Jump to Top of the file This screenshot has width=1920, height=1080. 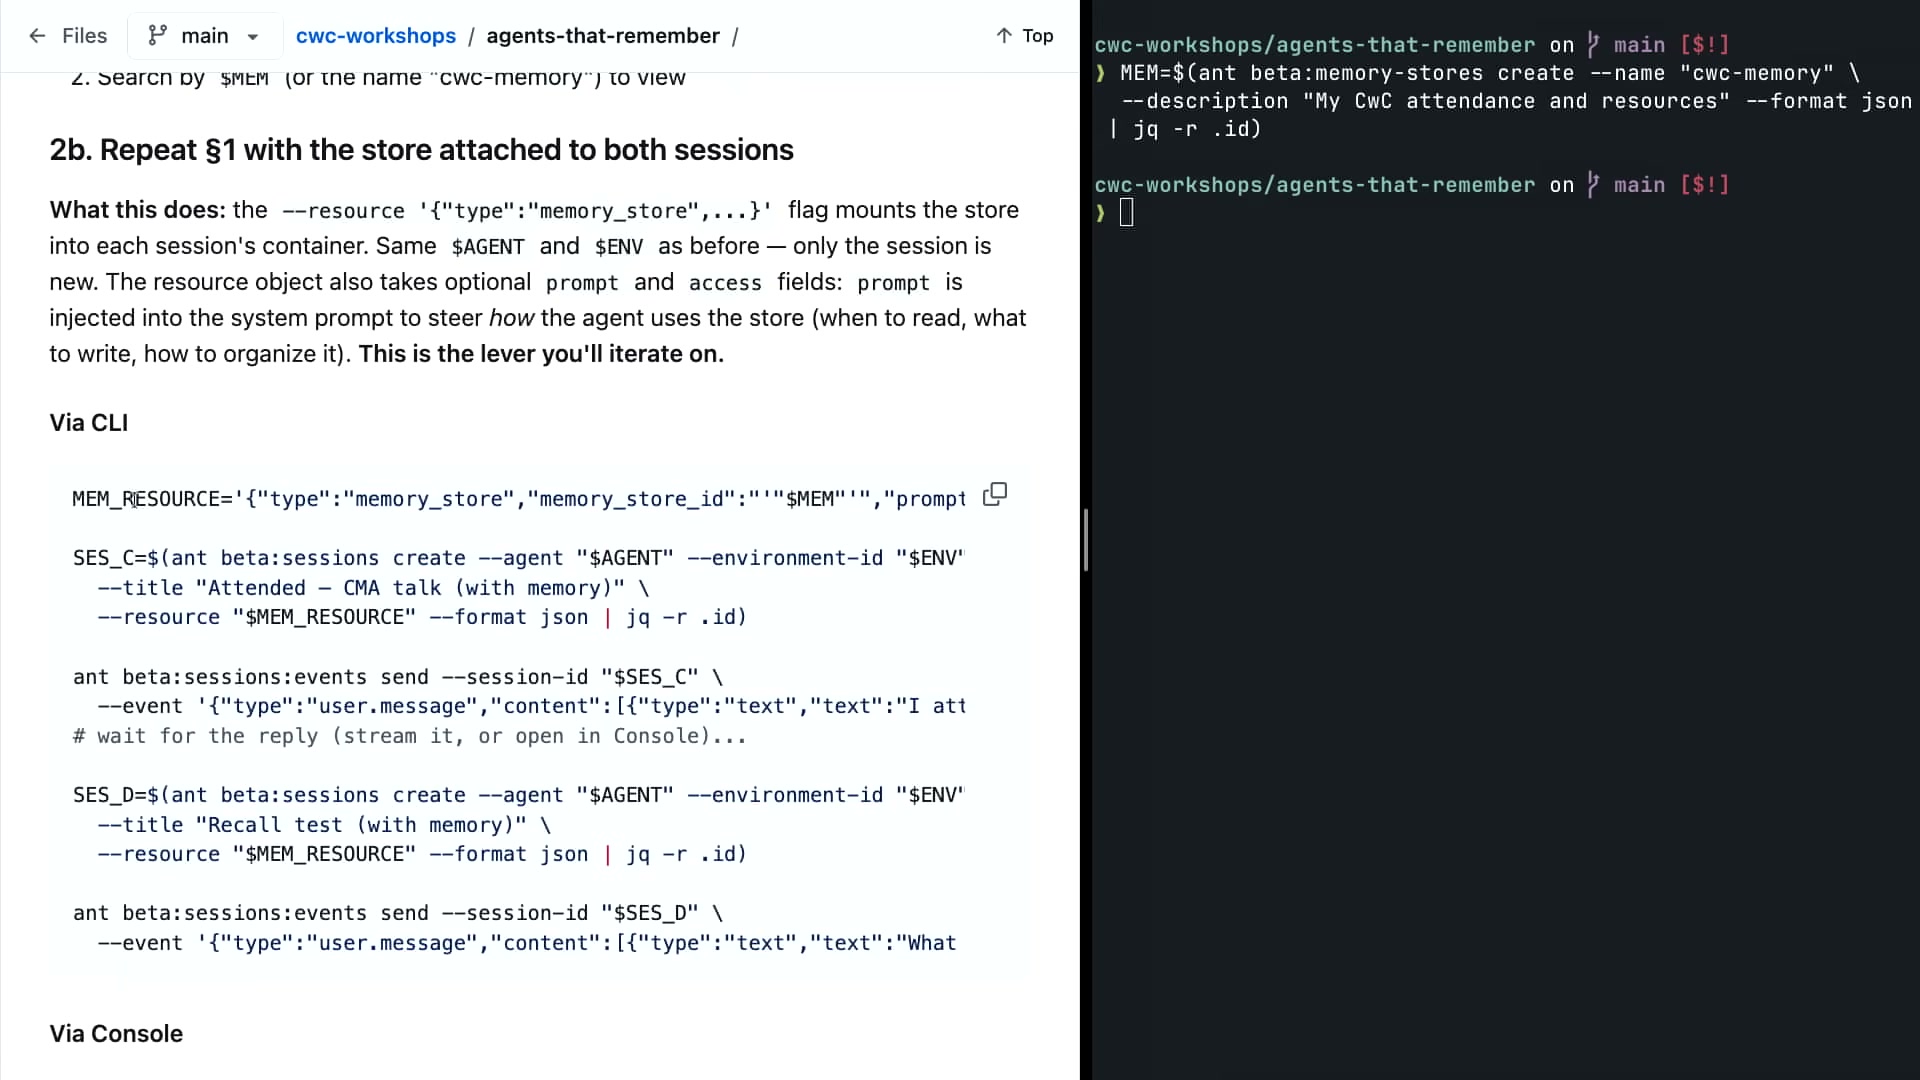pyautogui.click(x=1025, y=36)
